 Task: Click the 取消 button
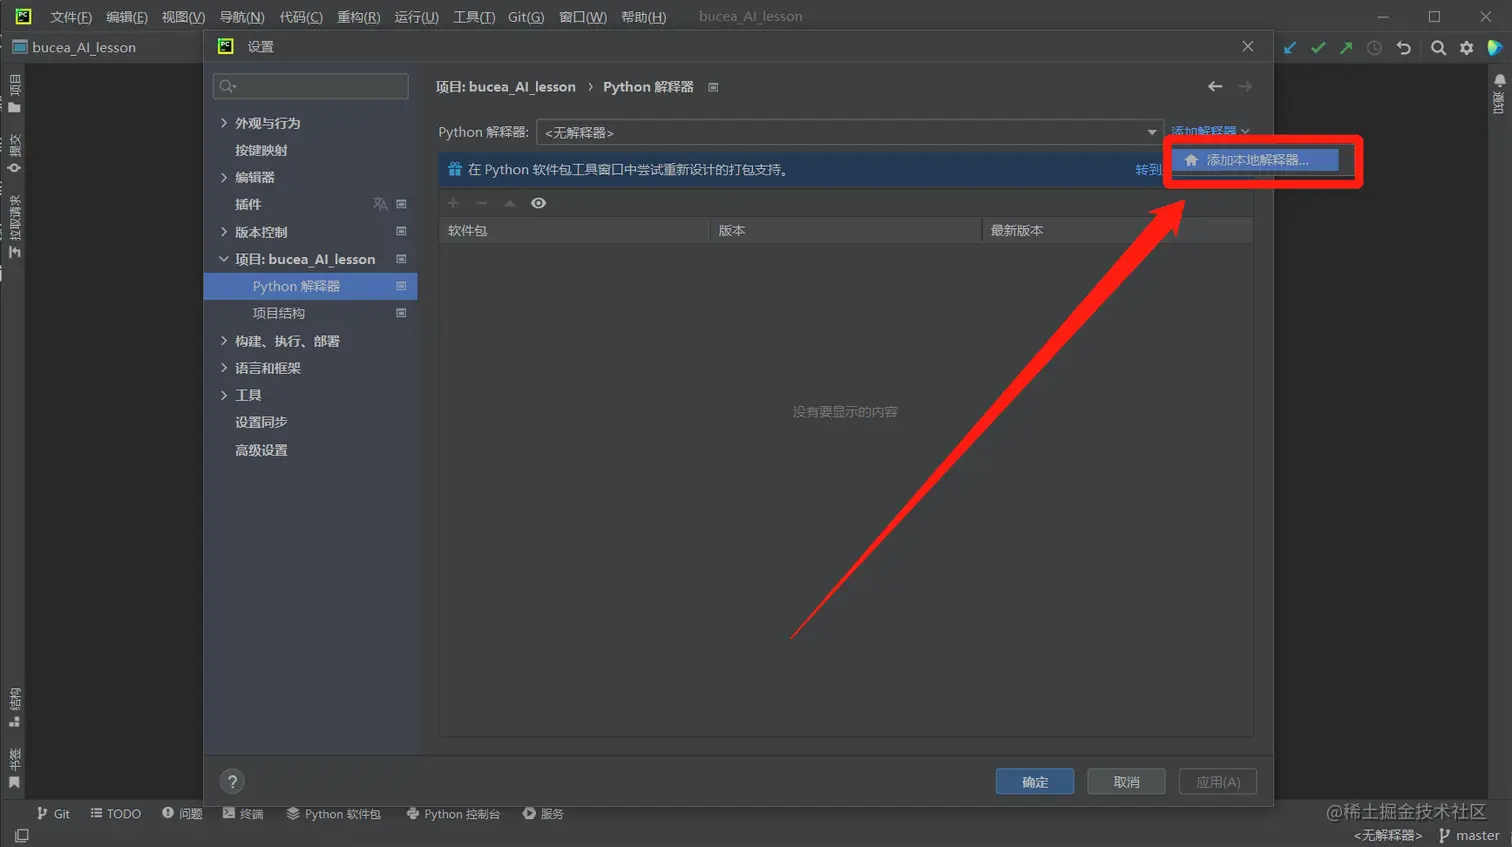click(1126, 782)
